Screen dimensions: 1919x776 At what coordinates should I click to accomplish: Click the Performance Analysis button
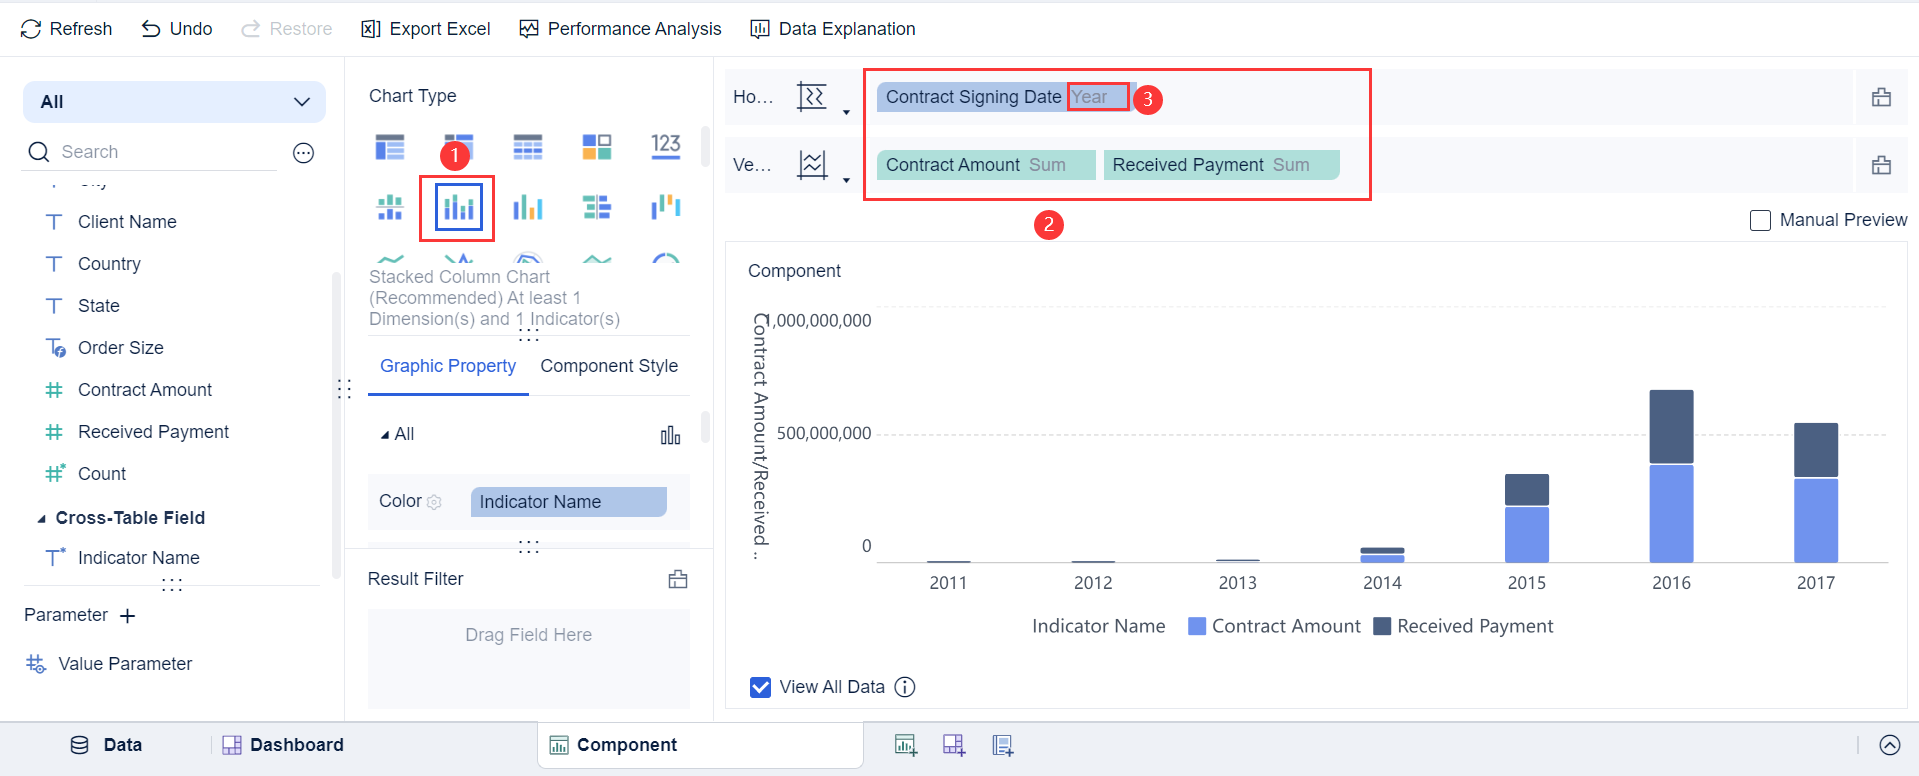coord(620,29)
